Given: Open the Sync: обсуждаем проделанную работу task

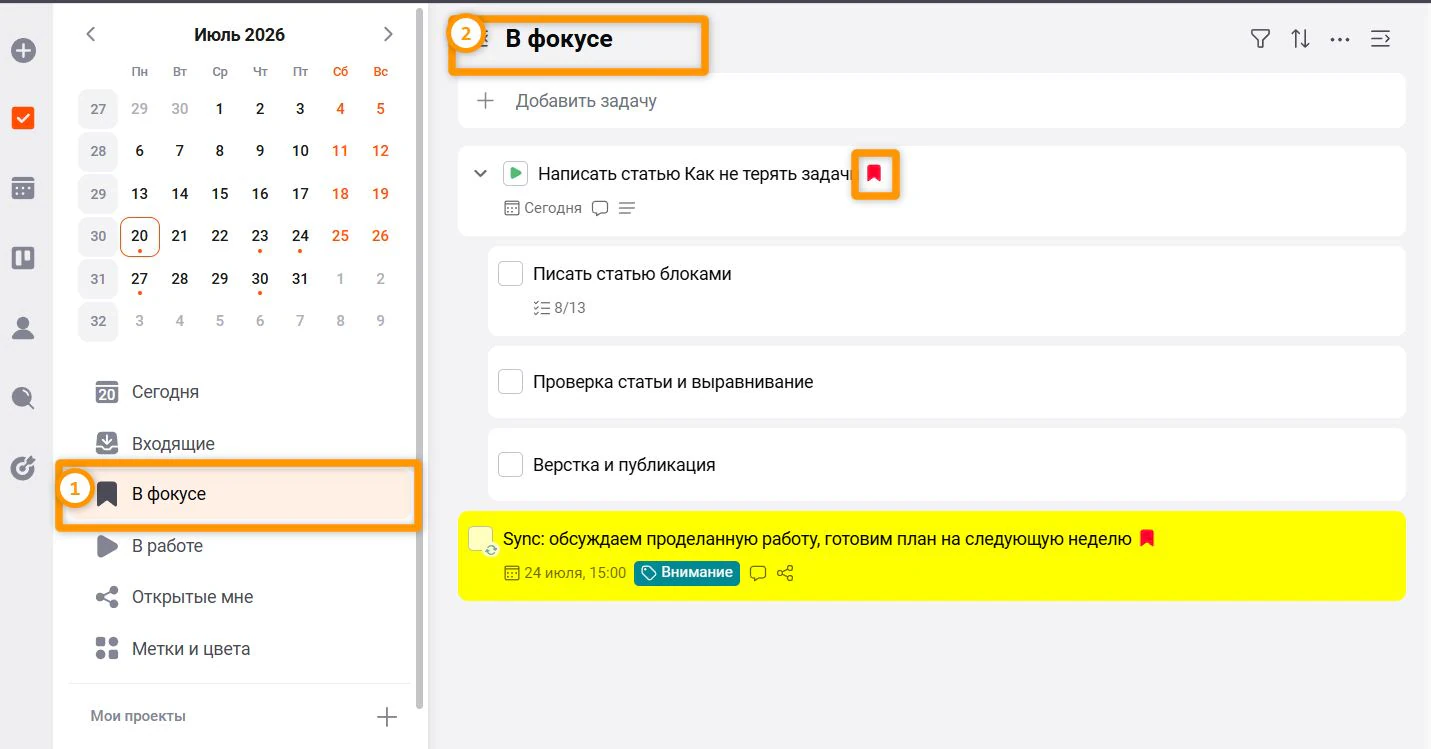Looking at the screenshot, I should point(817,539).
